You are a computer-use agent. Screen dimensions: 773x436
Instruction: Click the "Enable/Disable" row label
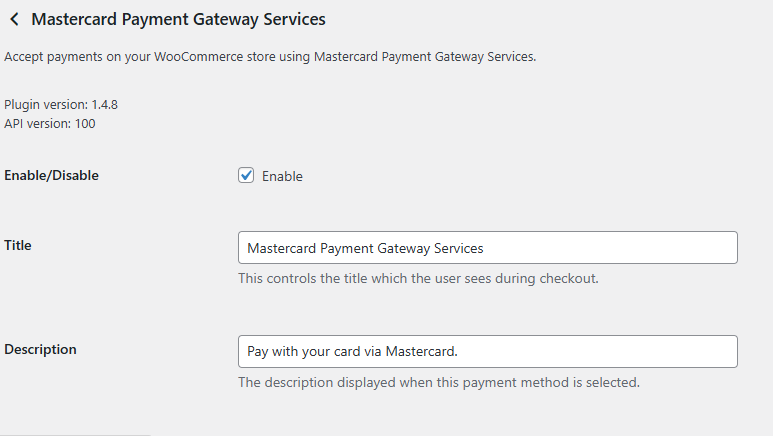tap(52, 176)
